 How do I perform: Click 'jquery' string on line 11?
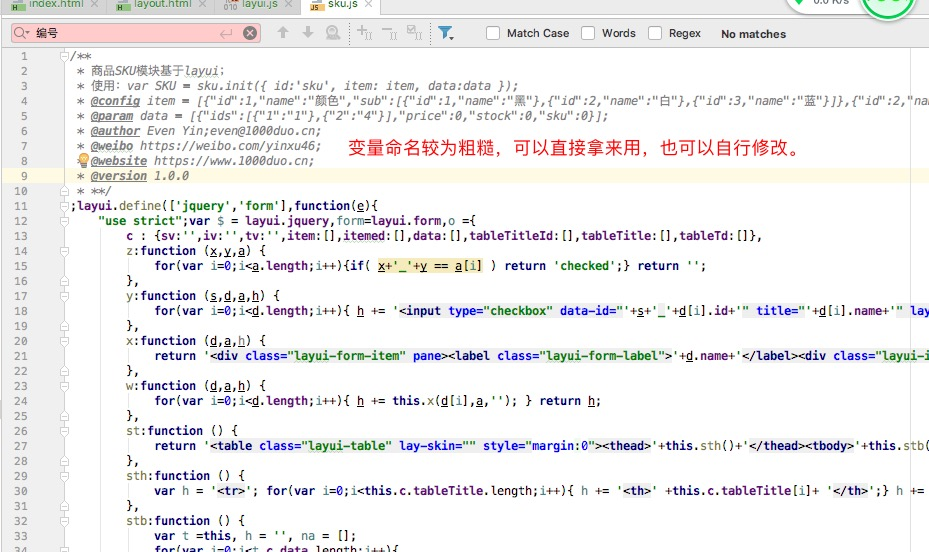click(x=203, y=206)
